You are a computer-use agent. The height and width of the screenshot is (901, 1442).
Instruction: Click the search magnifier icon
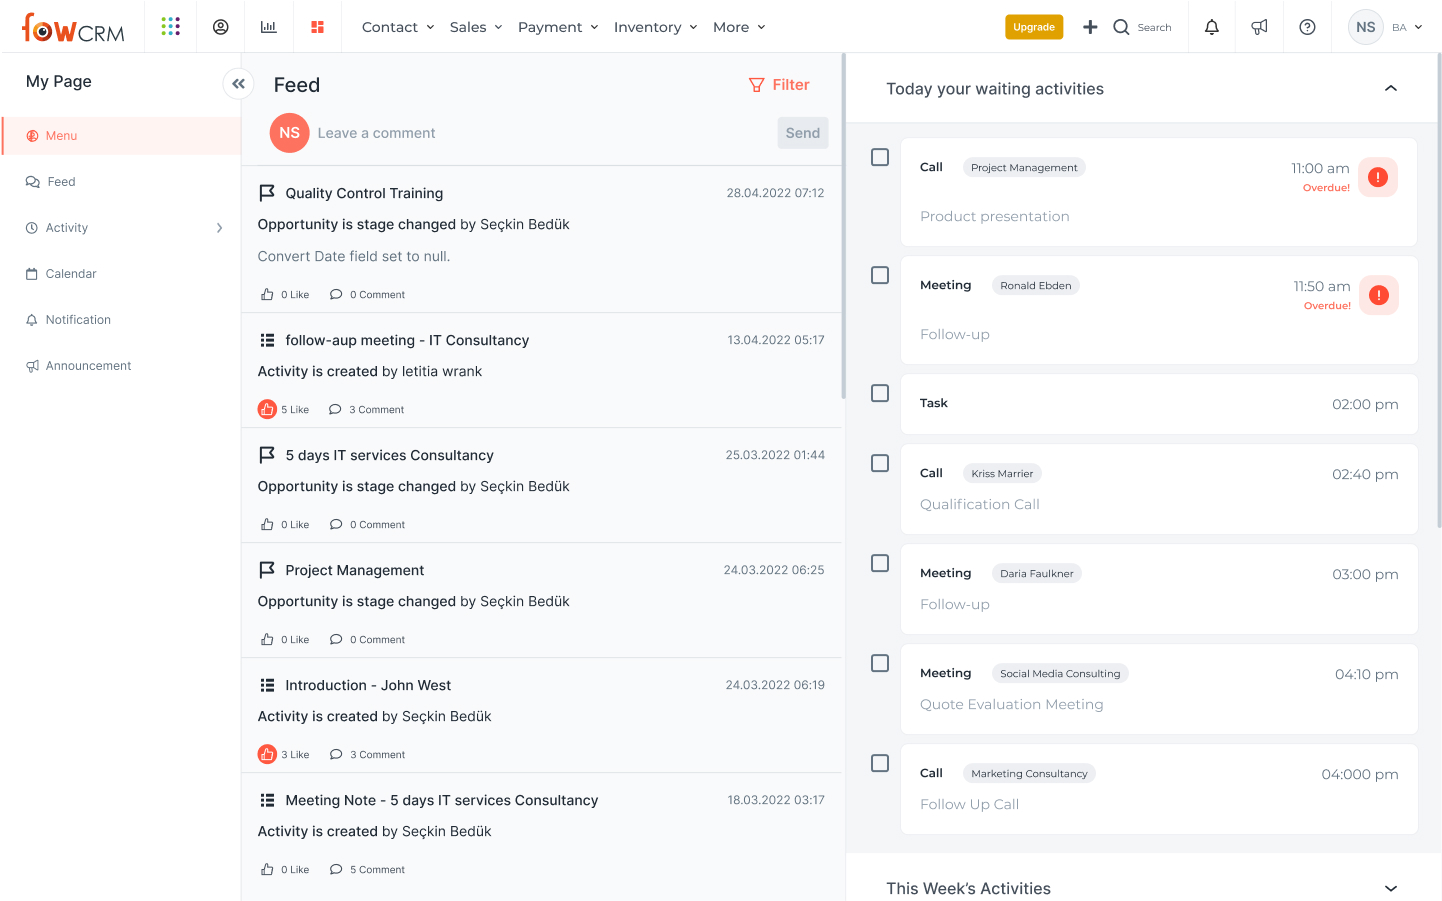tap(1121, 27)
